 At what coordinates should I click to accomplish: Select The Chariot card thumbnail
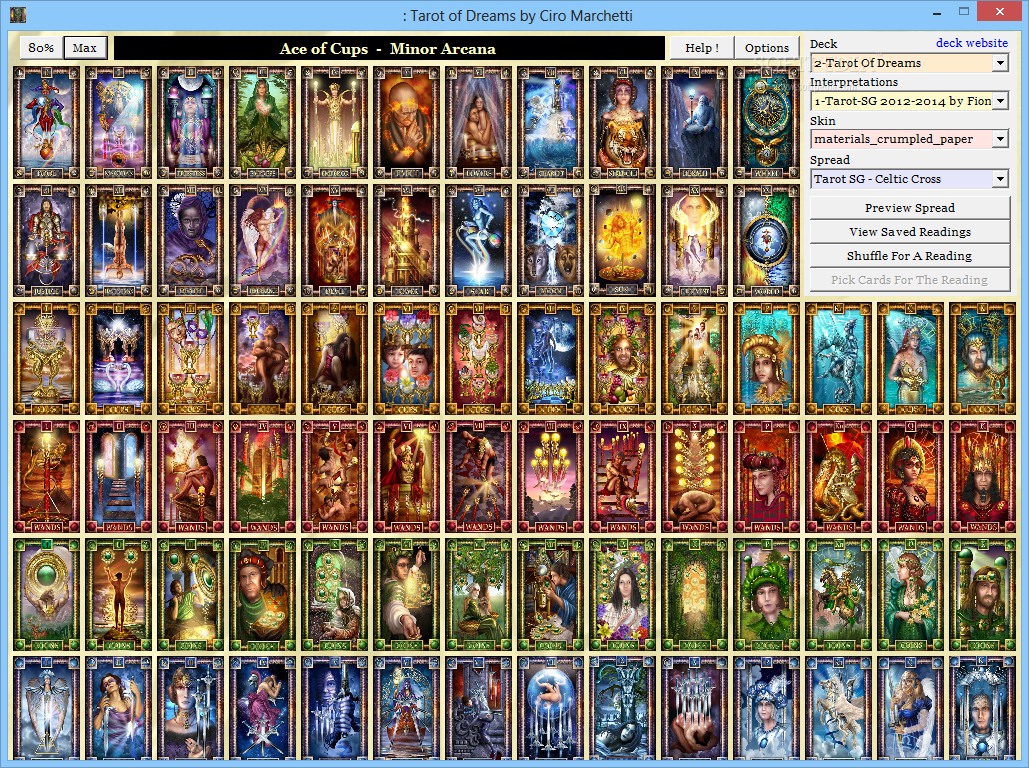(x=551, y=122)
